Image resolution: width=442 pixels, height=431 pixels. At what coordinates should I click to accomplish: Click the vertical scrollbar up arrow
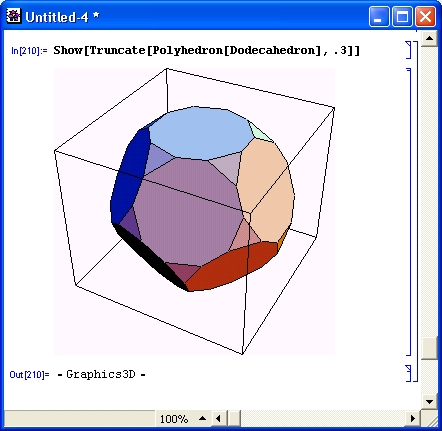click(x=429, y=39)
